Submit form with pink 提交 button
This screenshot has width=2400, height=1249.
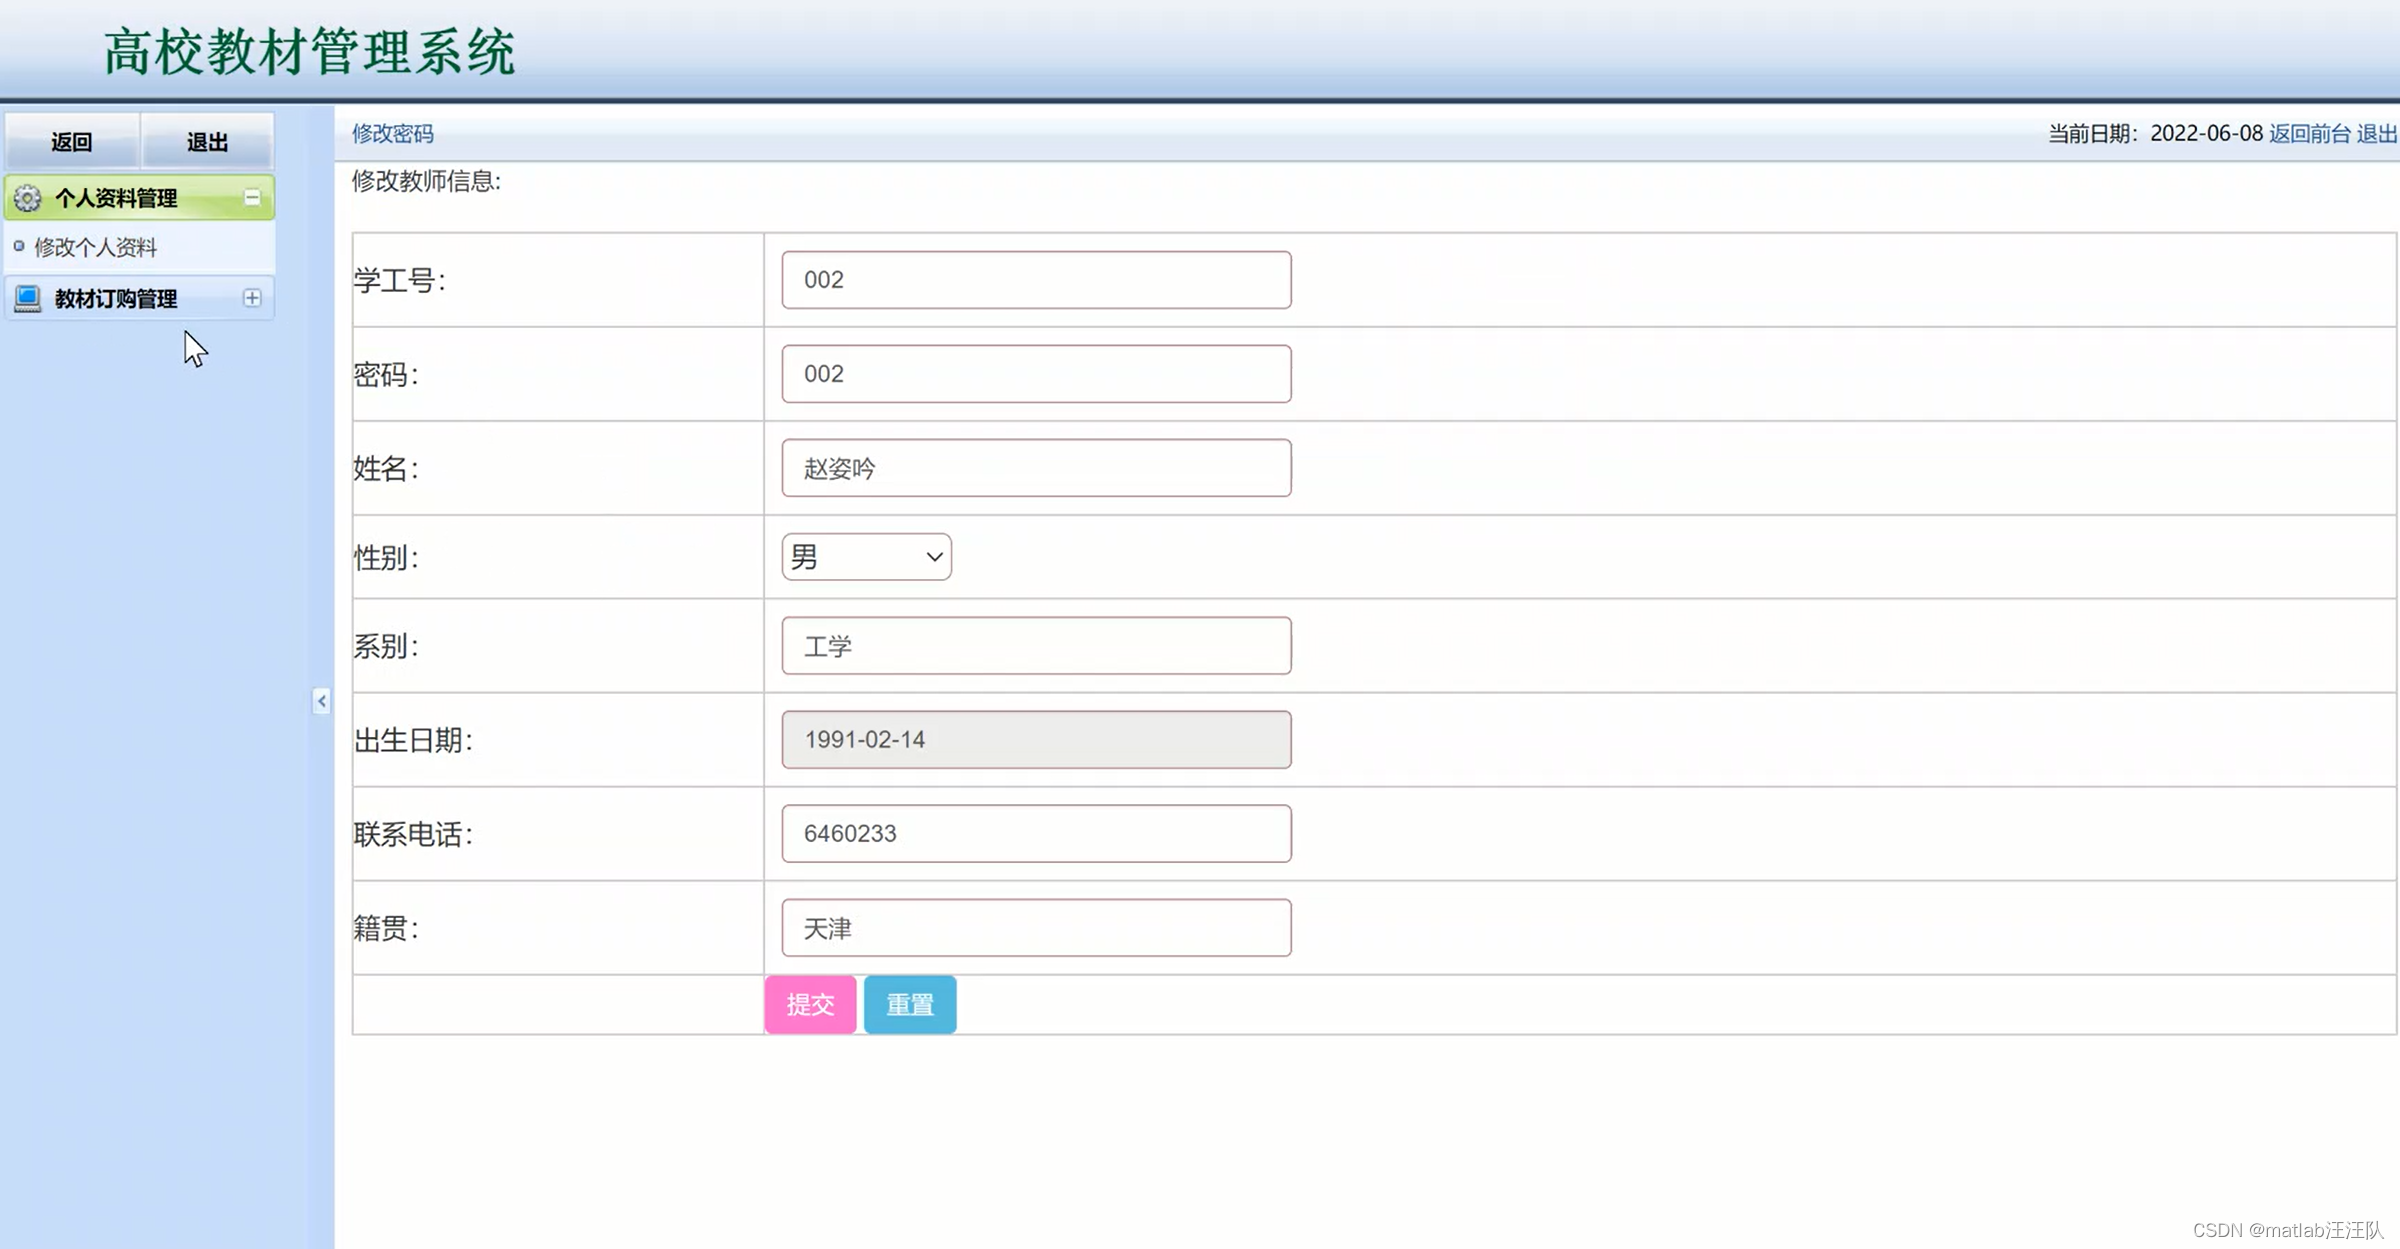click(x=810, y=1004)
